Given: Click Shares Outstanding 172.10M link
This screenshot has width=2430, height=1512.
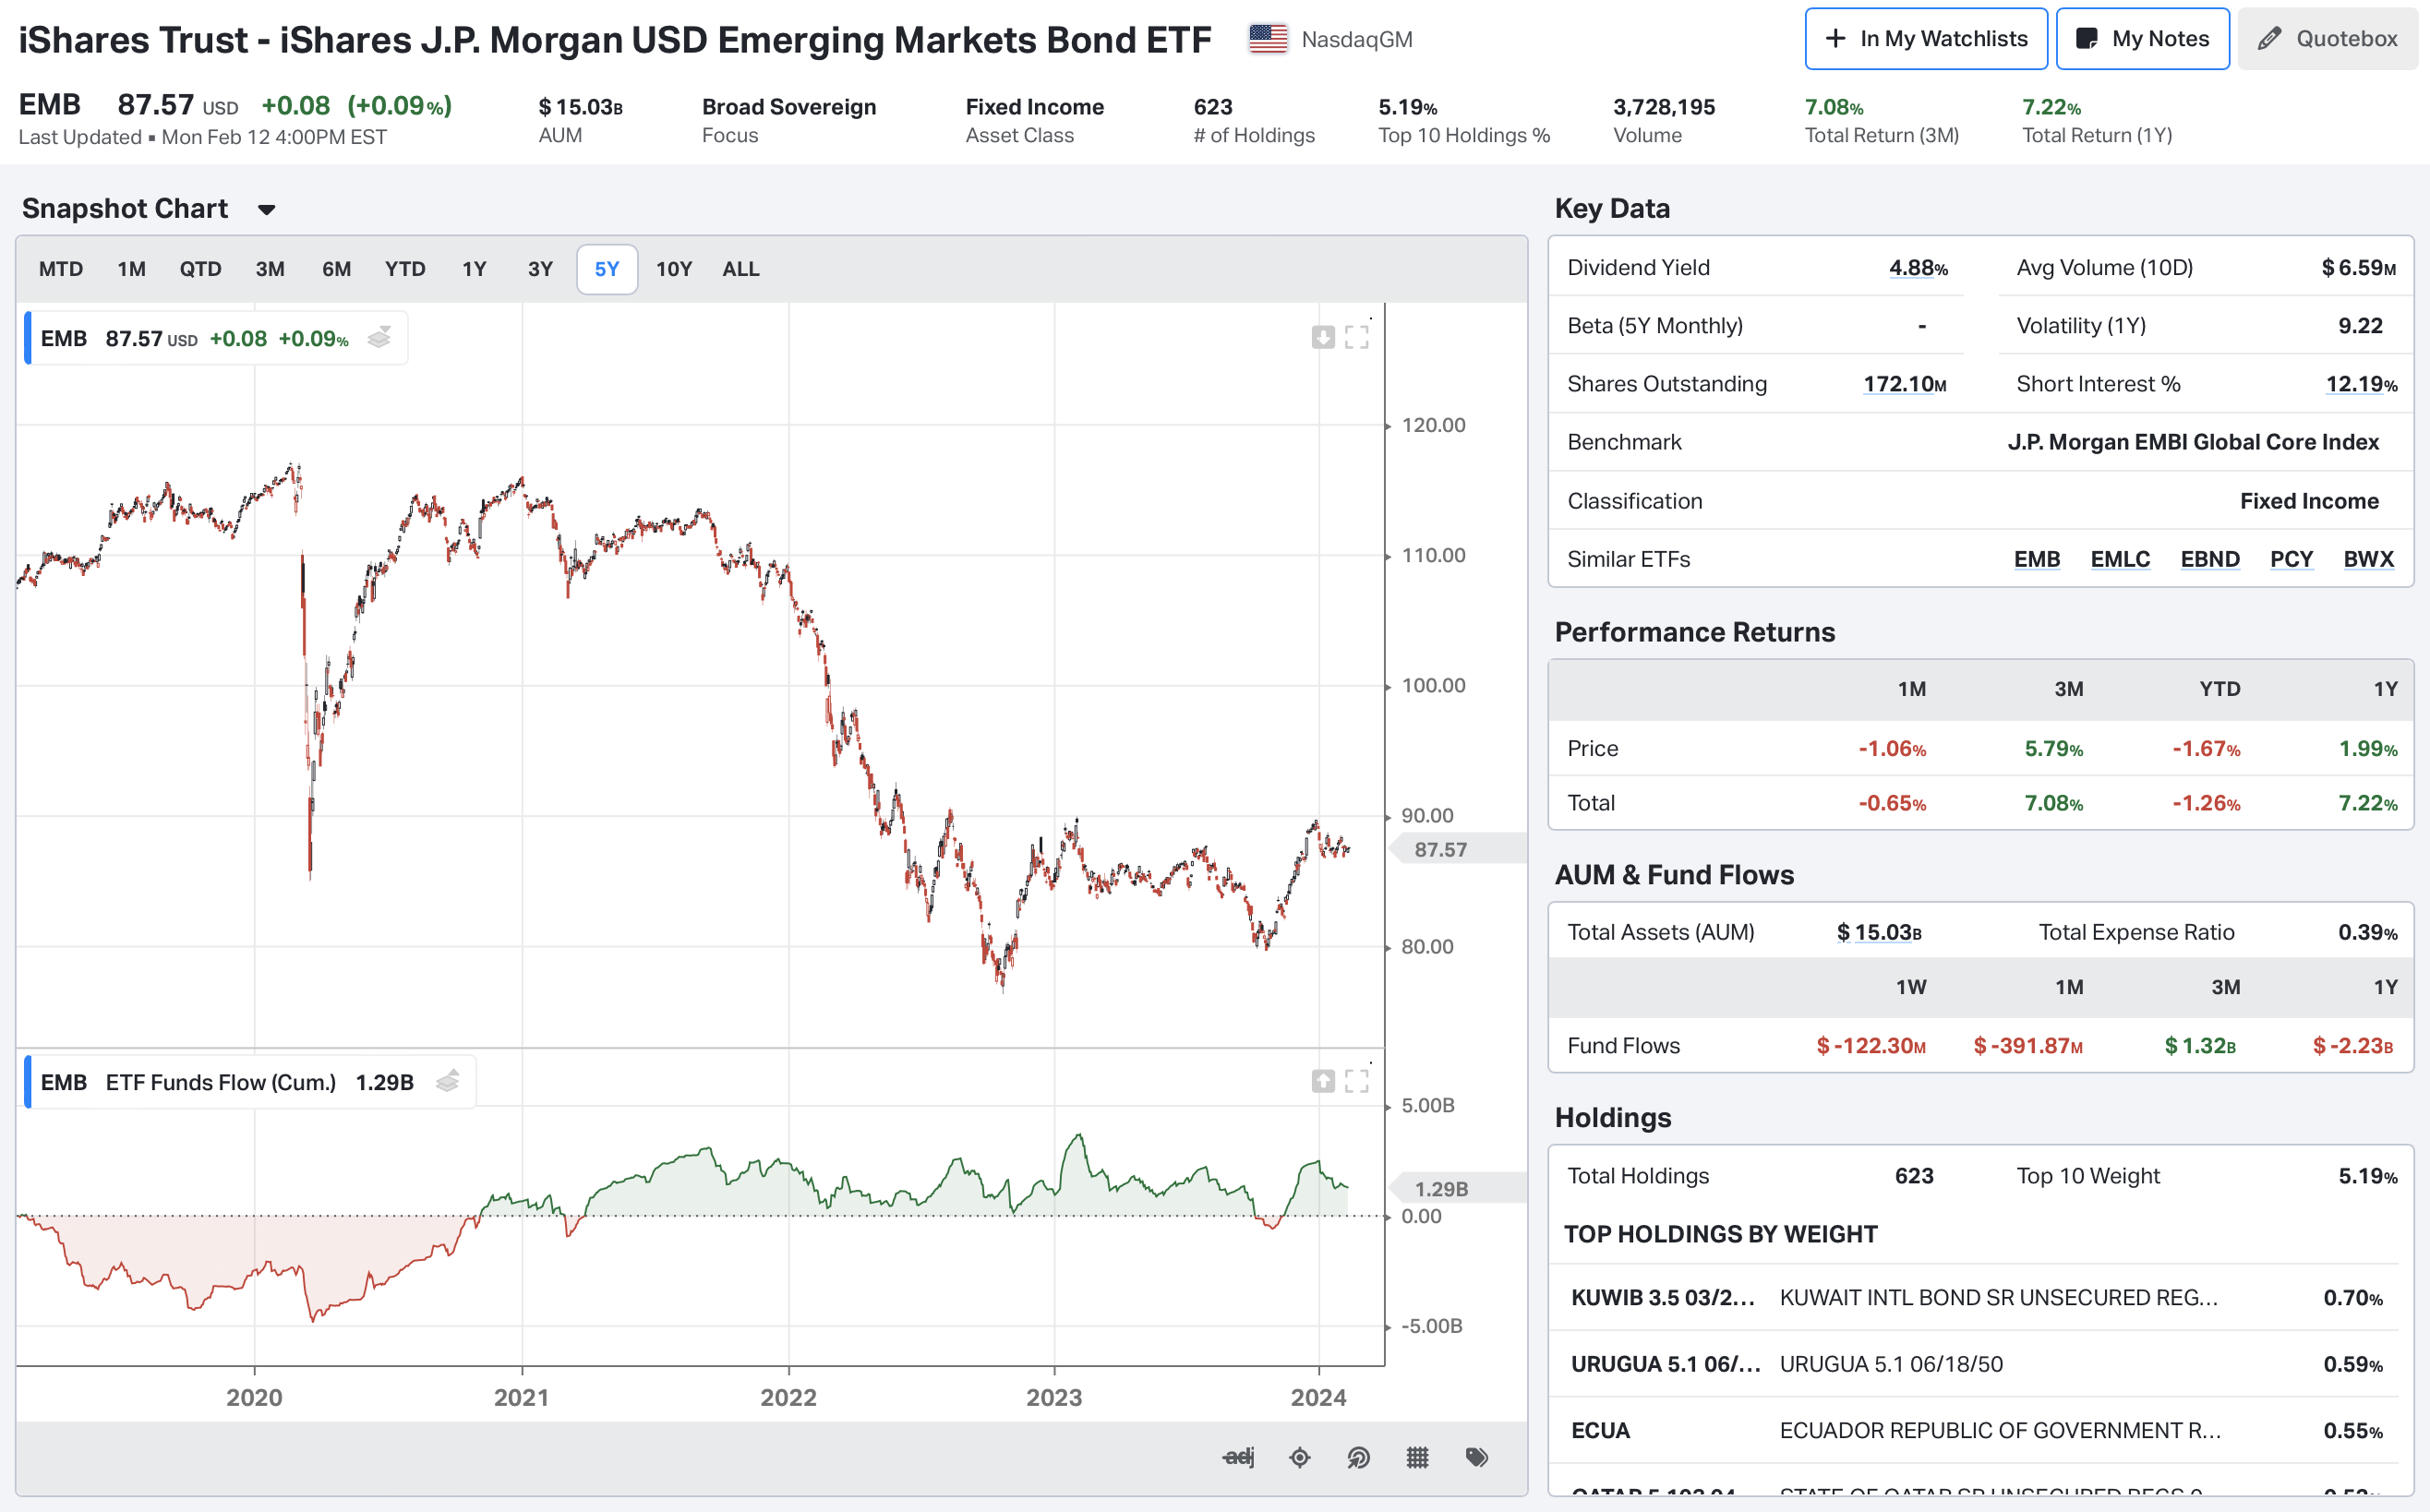Looking at the screenshot, I should (1905, 384).
